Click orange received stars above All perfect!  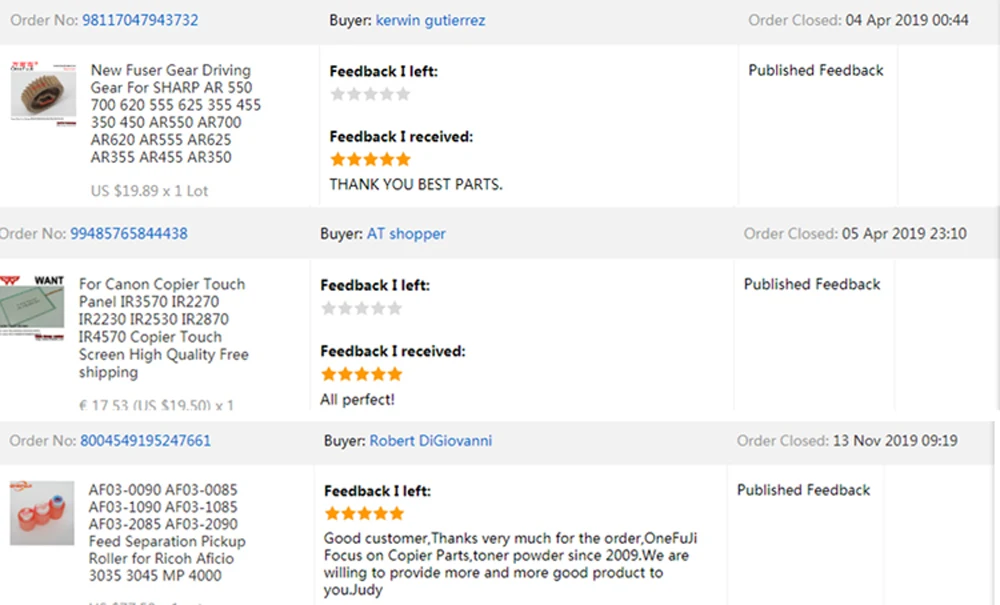(361, 374)
